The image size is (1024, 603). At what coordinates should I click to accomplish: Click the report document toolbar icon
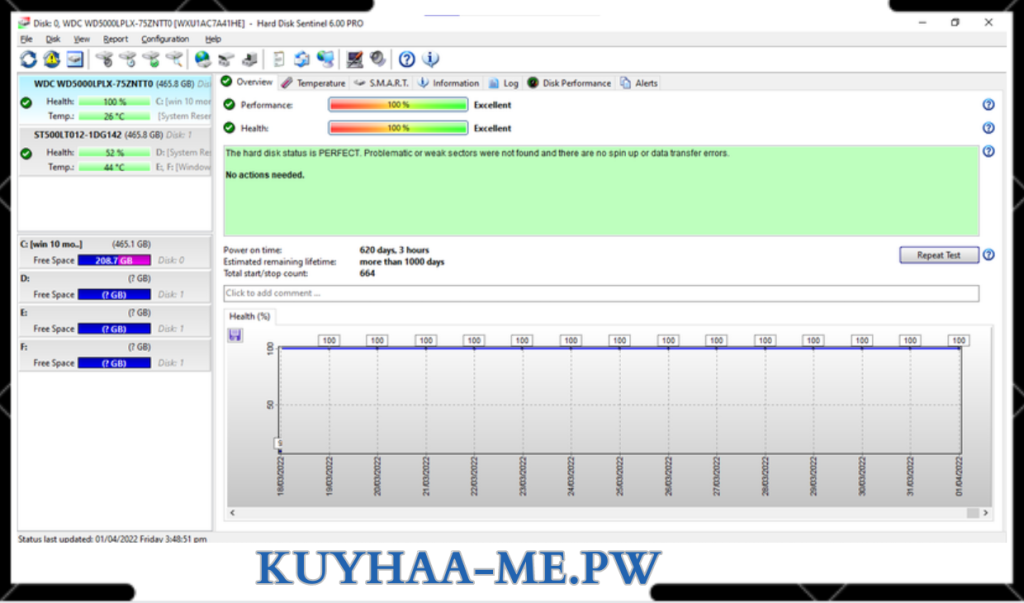(x=278, y=59)
